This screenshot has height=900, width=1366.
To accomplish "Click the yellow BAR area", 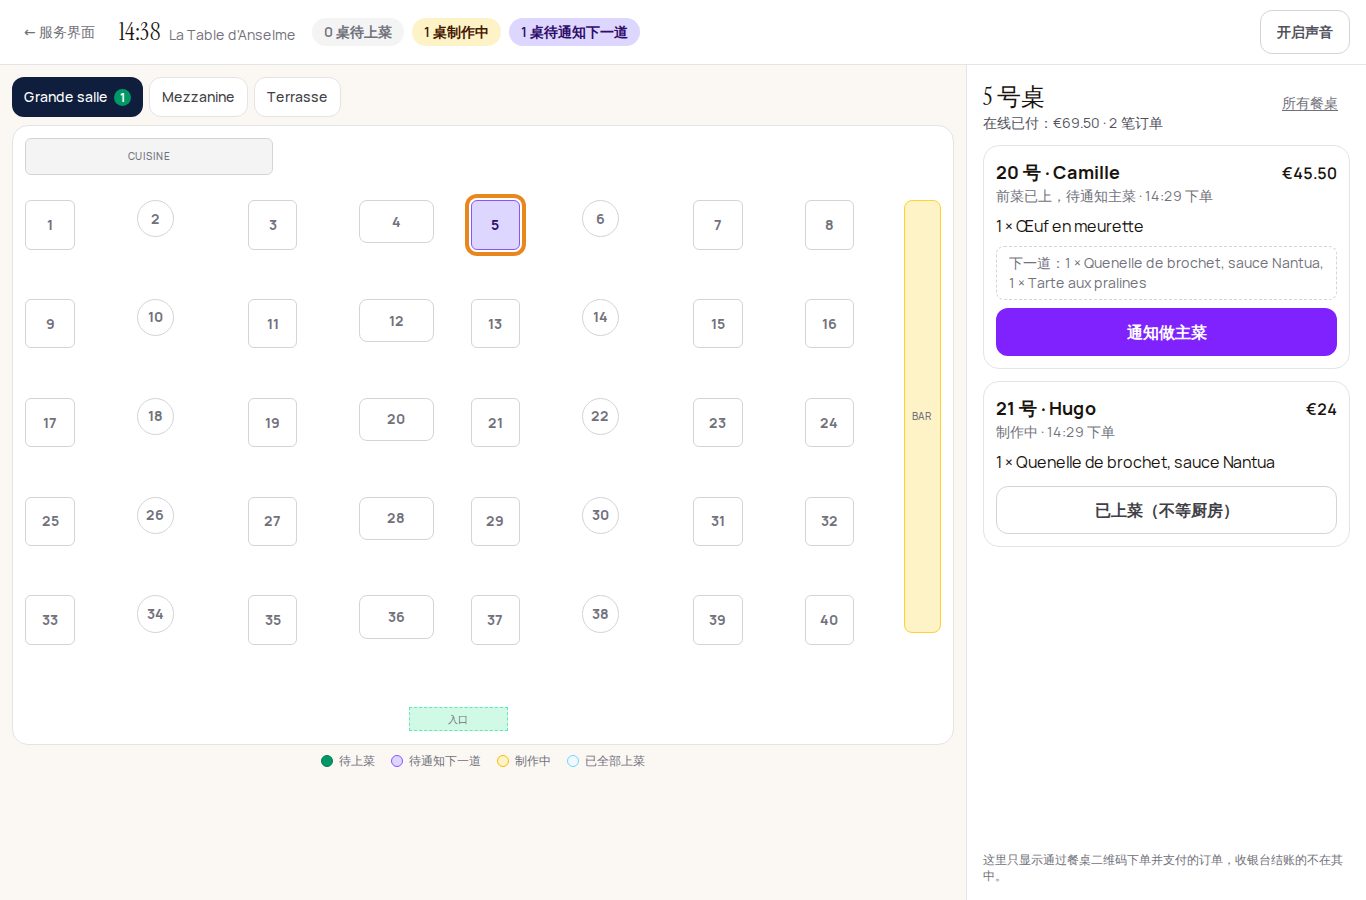I will 922,416.
